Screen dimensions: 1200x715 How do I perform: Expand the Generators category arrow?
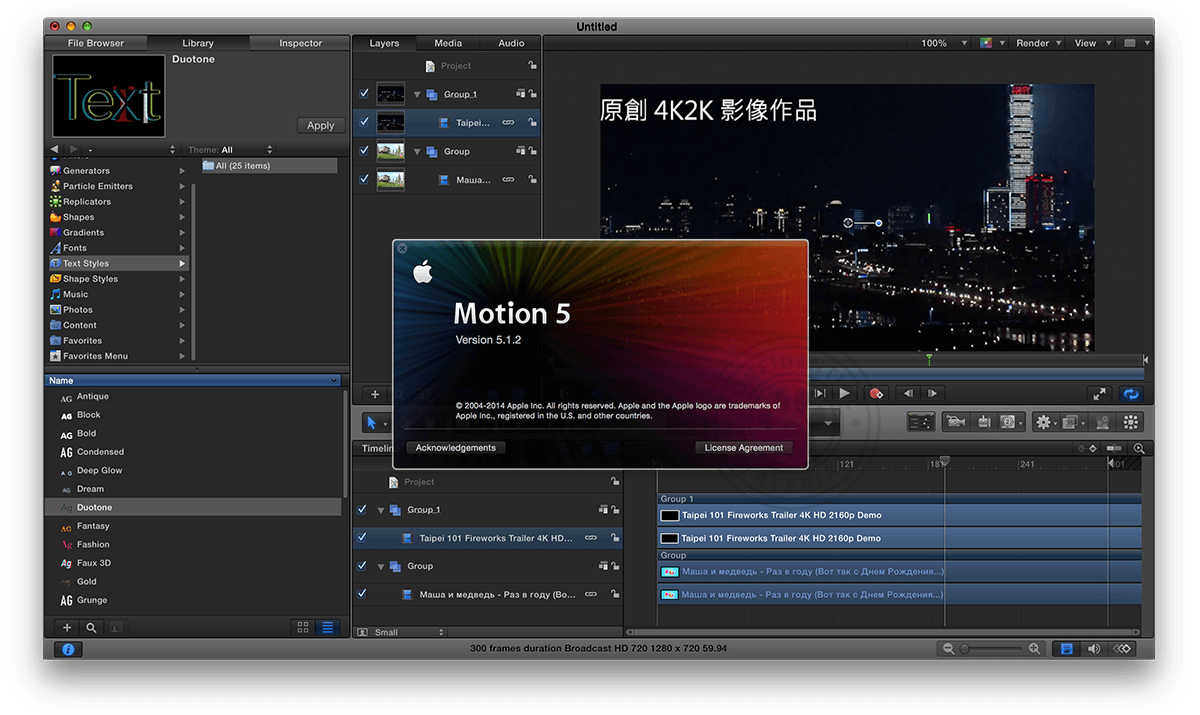(182, 171)
